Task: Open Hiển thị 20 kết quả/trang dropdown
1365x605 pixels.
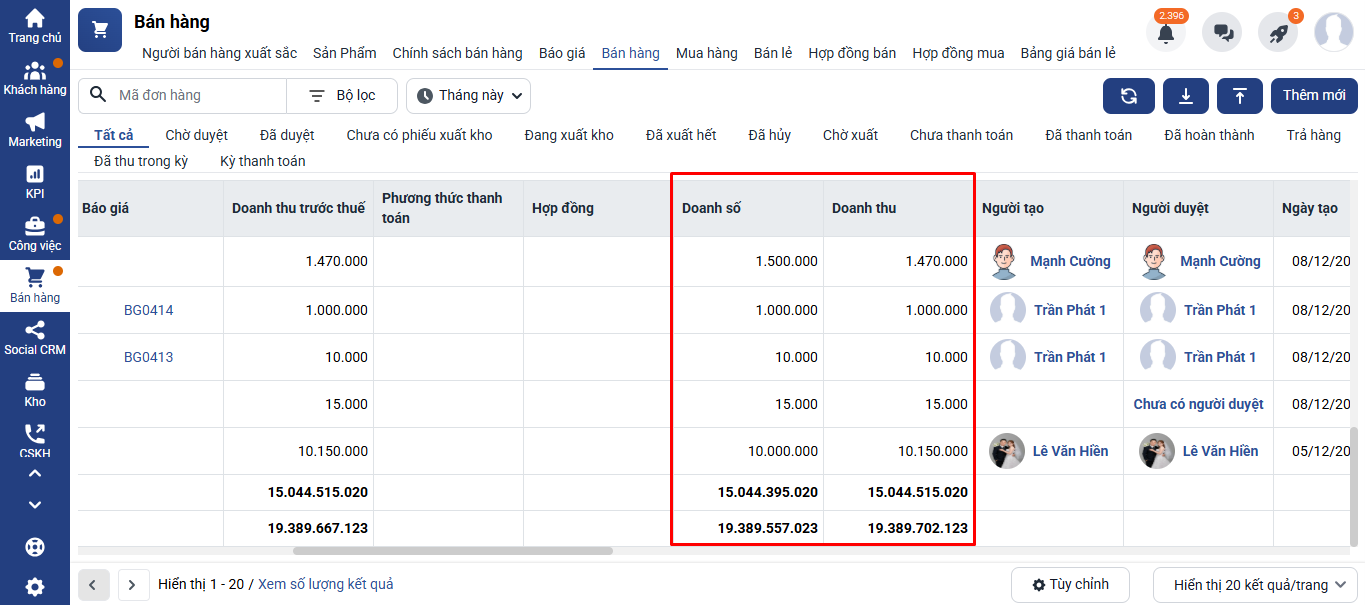Action: (1259, 585)
